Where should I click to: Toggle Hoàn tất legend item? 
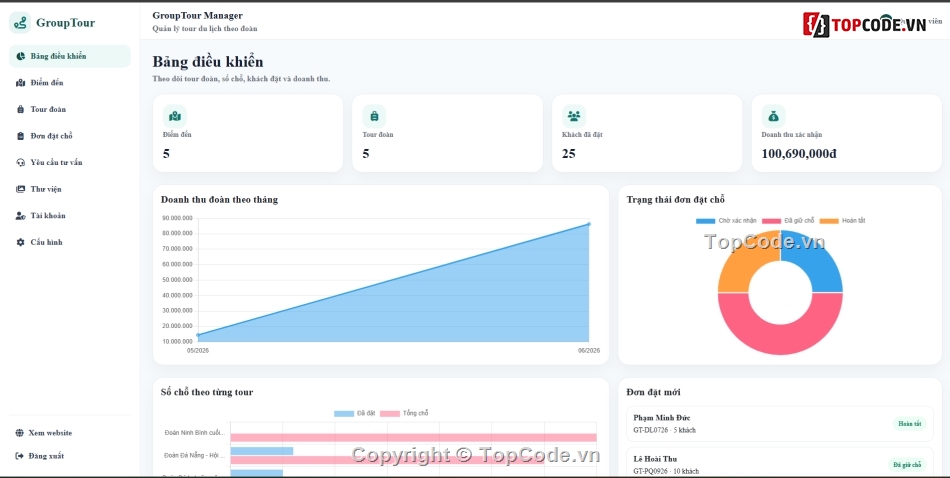tap(843, 221)
